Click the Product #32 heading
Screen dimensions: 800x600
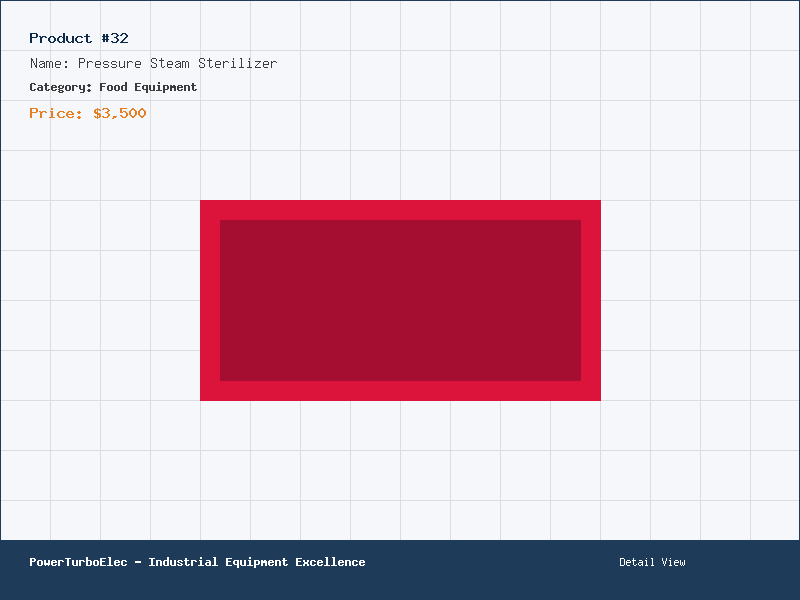coord(79,38)
